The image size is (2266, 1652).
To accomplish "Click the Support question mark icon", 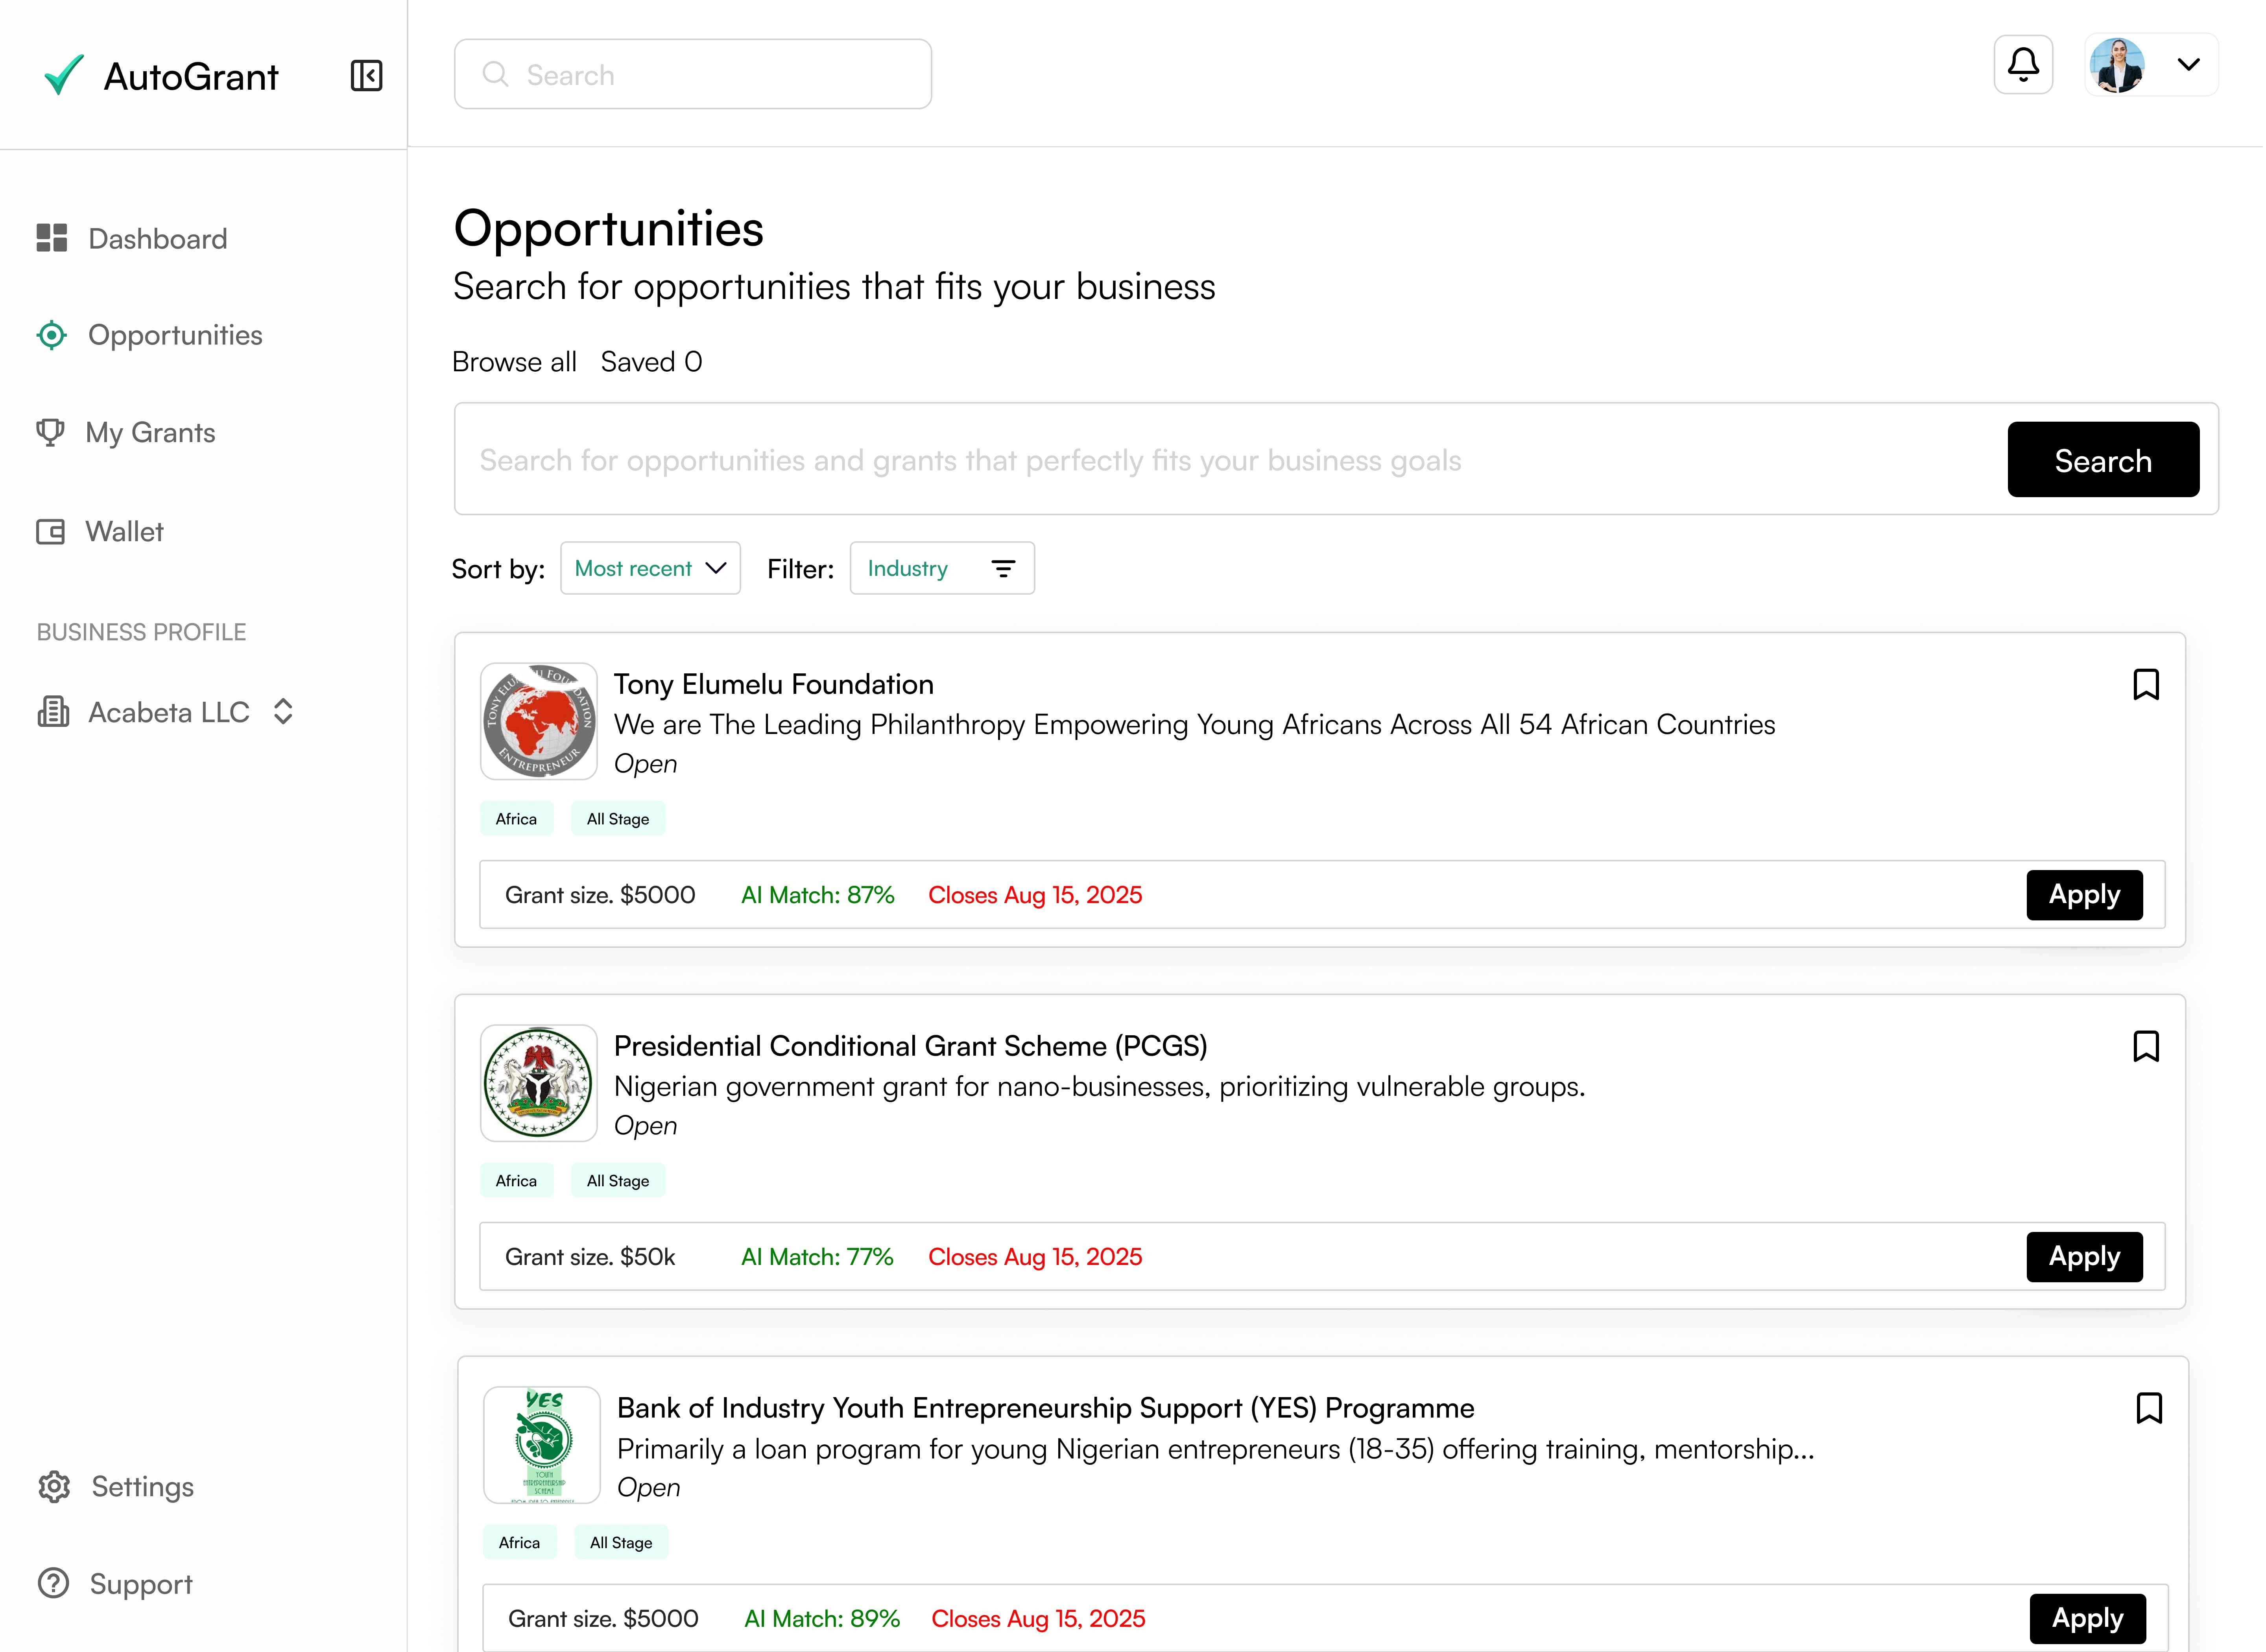I will pos(53,1583).
